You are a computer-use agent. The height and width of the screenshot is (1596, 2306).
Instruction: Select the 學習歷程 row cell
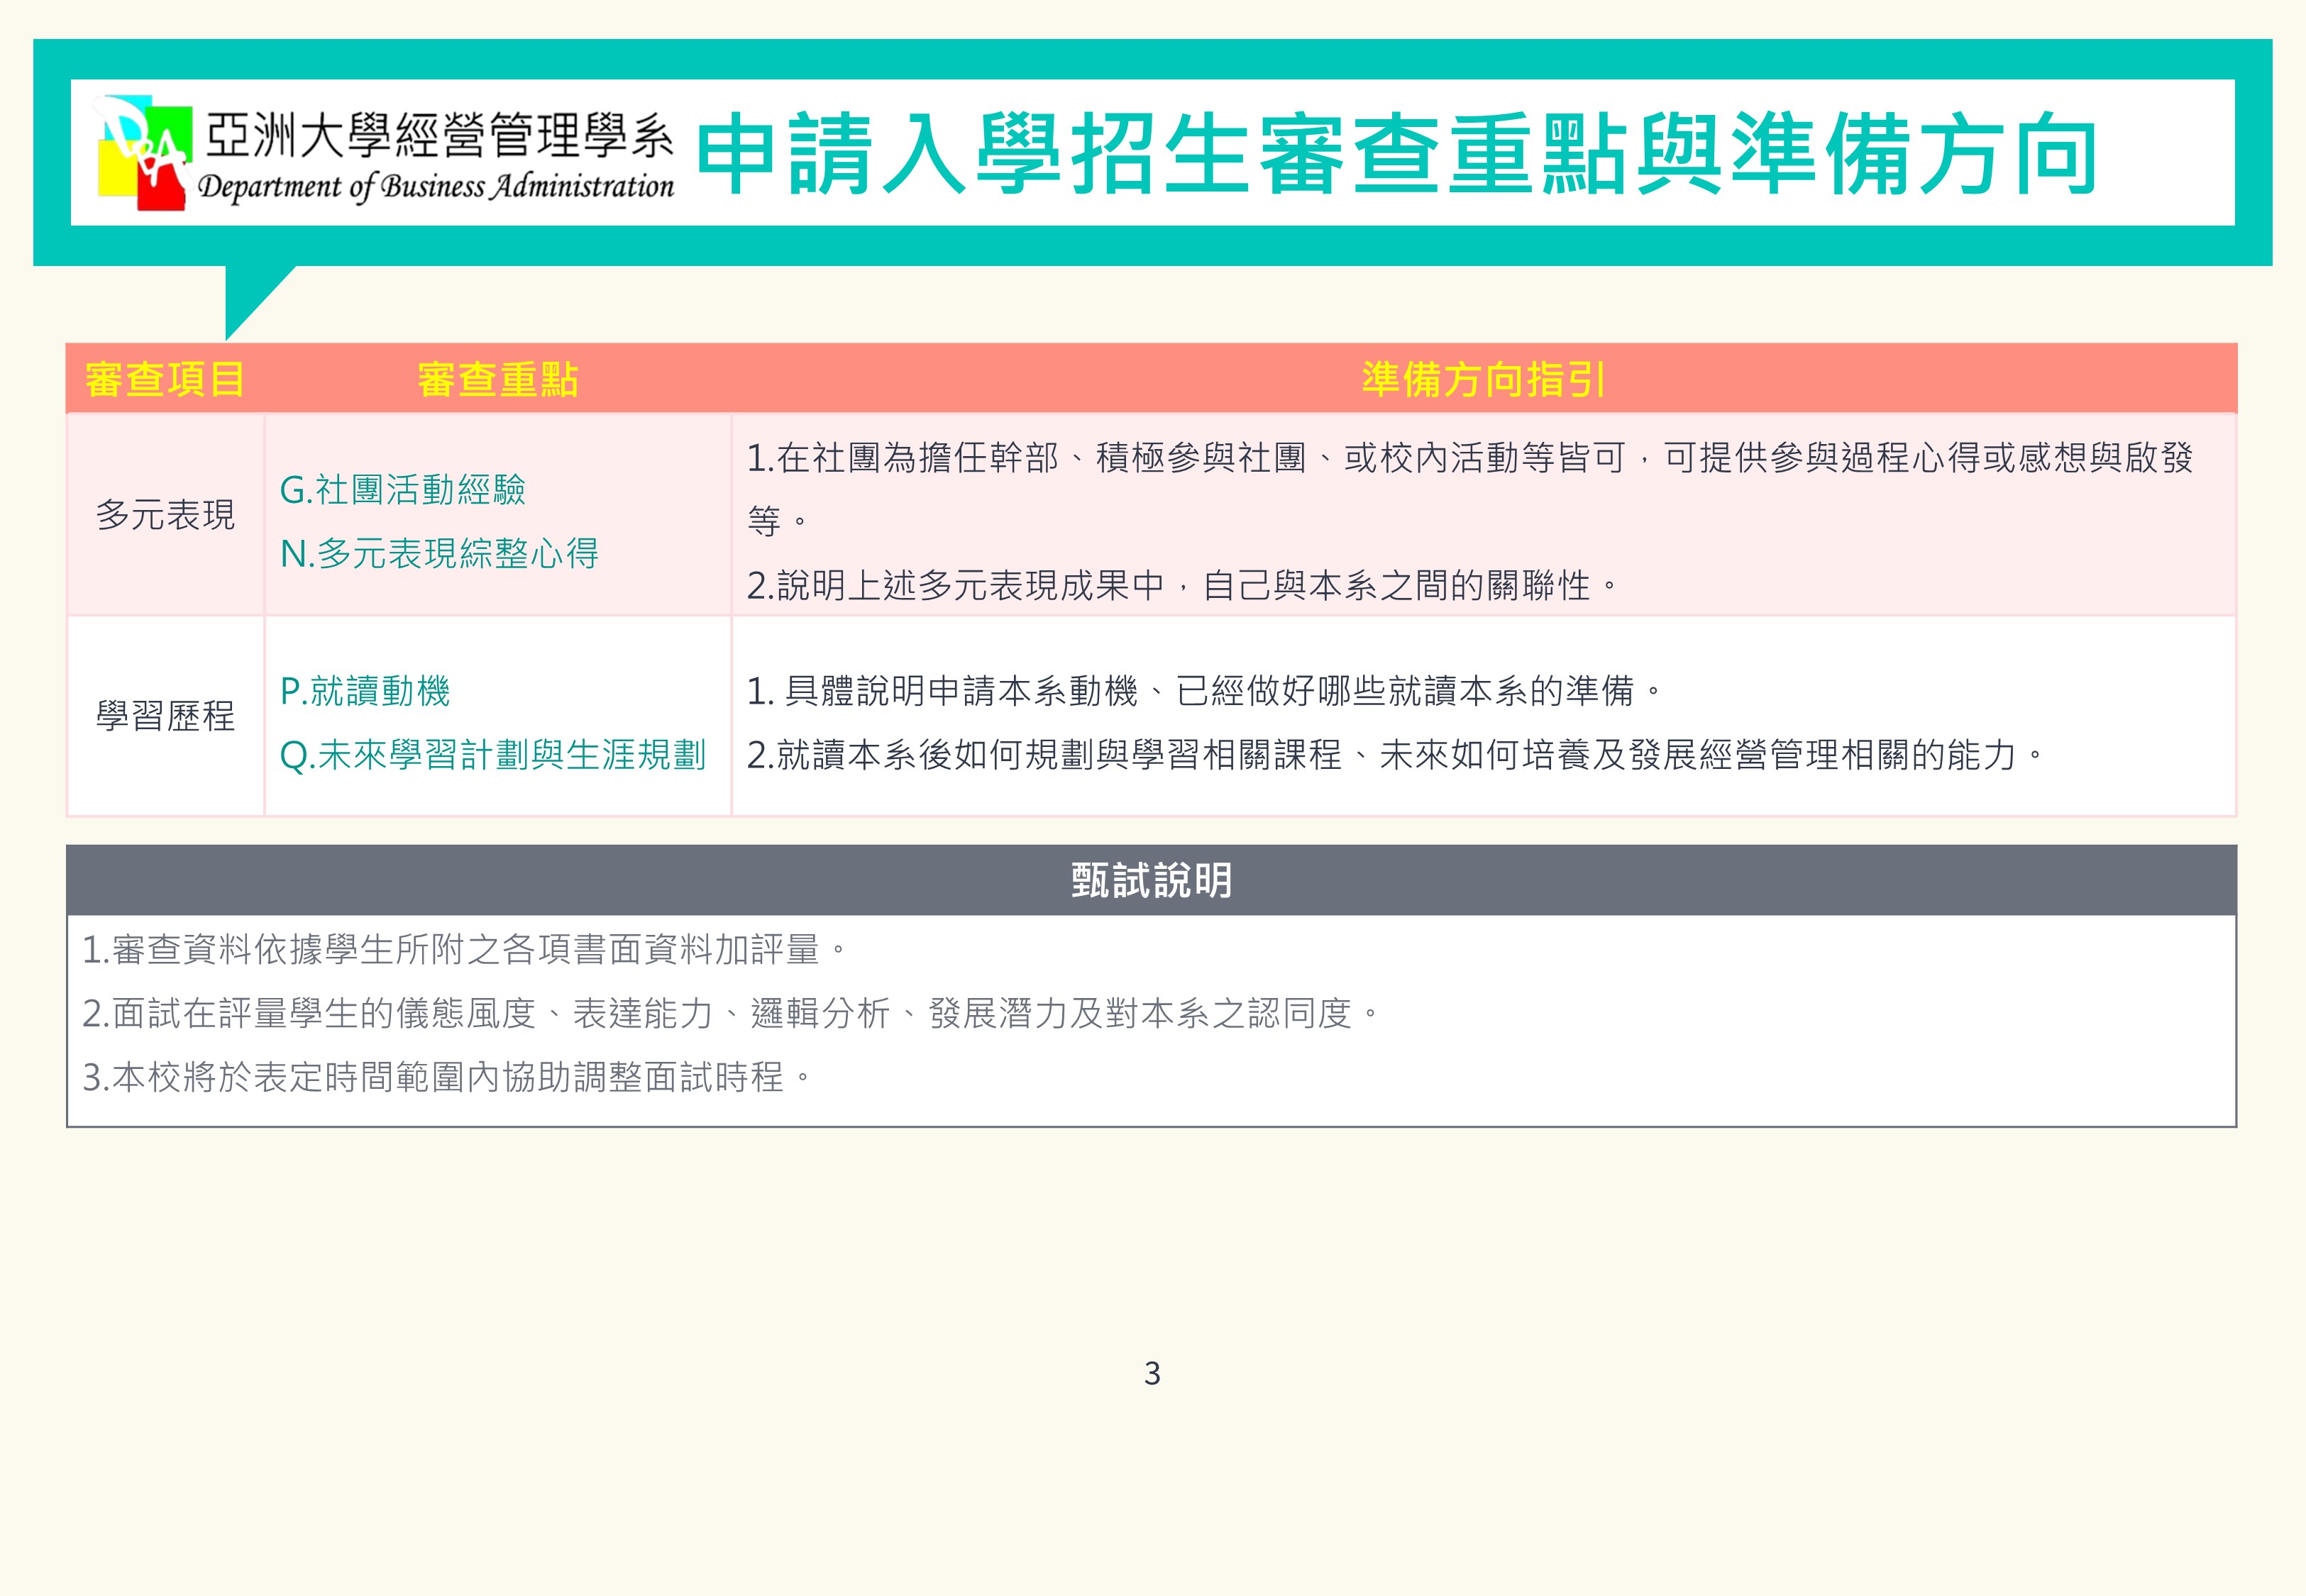point(165,716)
